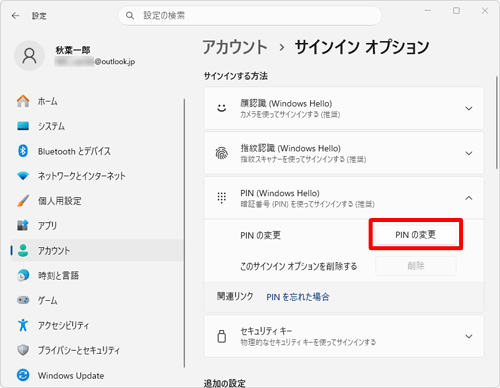This screenshot has height=388, width=500.
Task: Click the 関連リンク label
Action: coord(235,296)
